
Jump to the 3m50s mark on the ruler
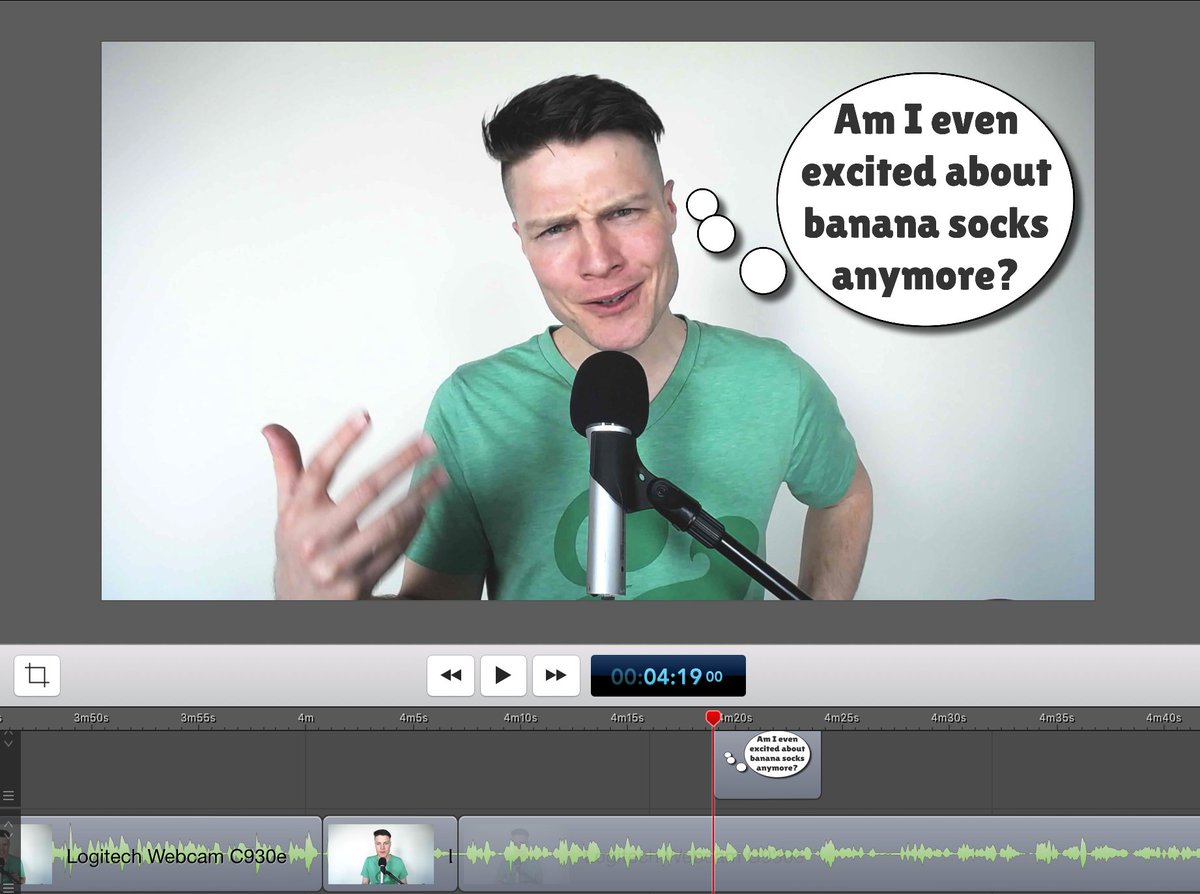[91, 718]
